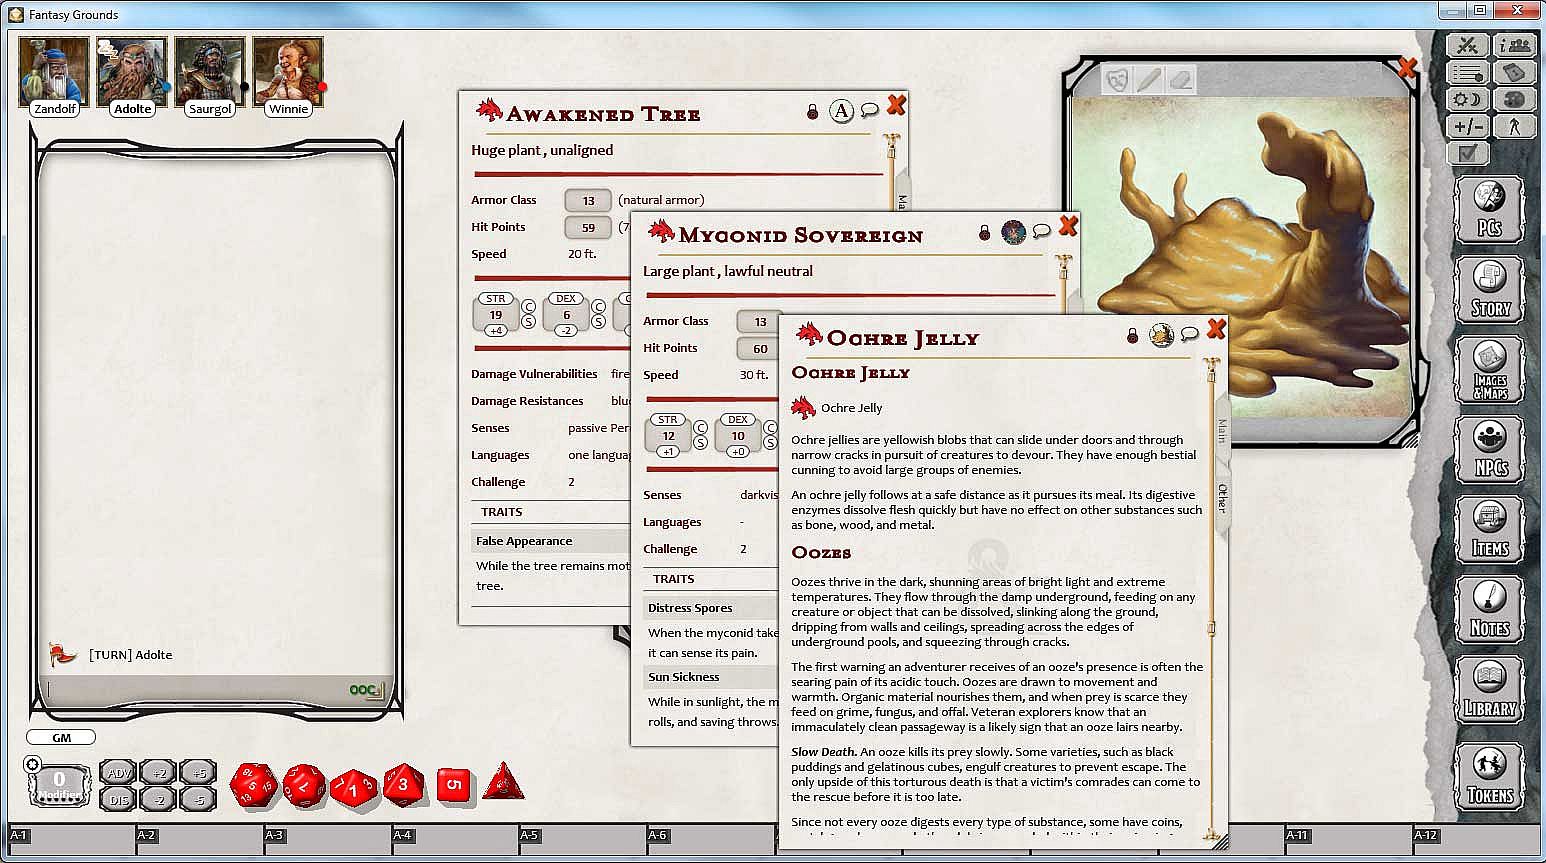The height and width of the screenshot is (863, 1546).
Task: Open the module book icon in sidebar
Action: tap(1515, 73)
